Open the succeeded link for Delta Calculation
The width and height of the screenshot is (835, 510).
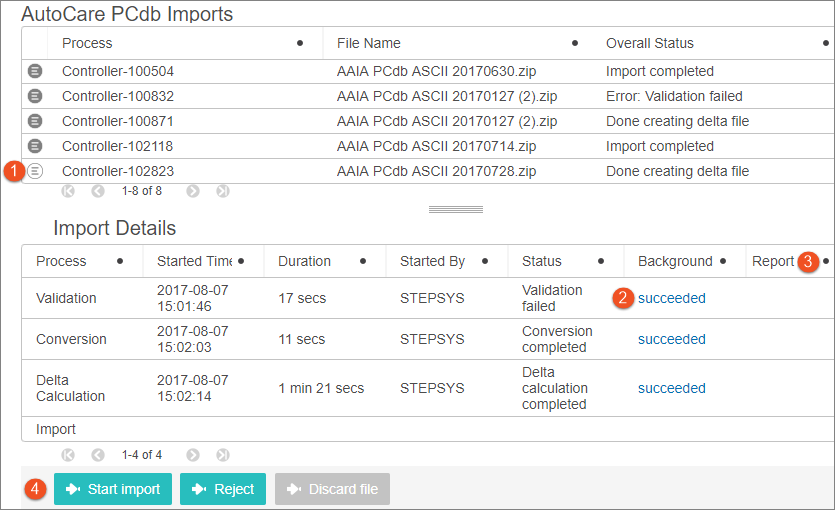click(672, 388)
